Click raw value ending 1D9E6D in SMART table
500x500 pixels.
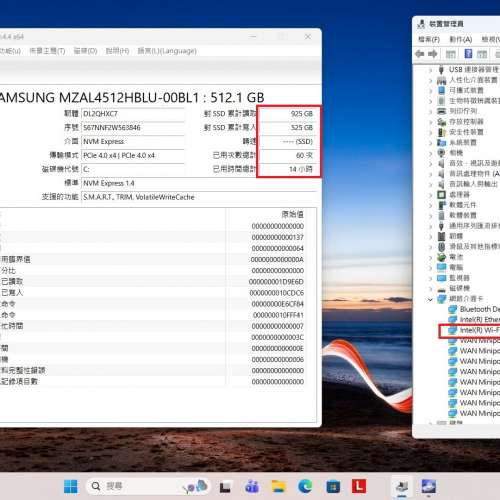point(276,282)
